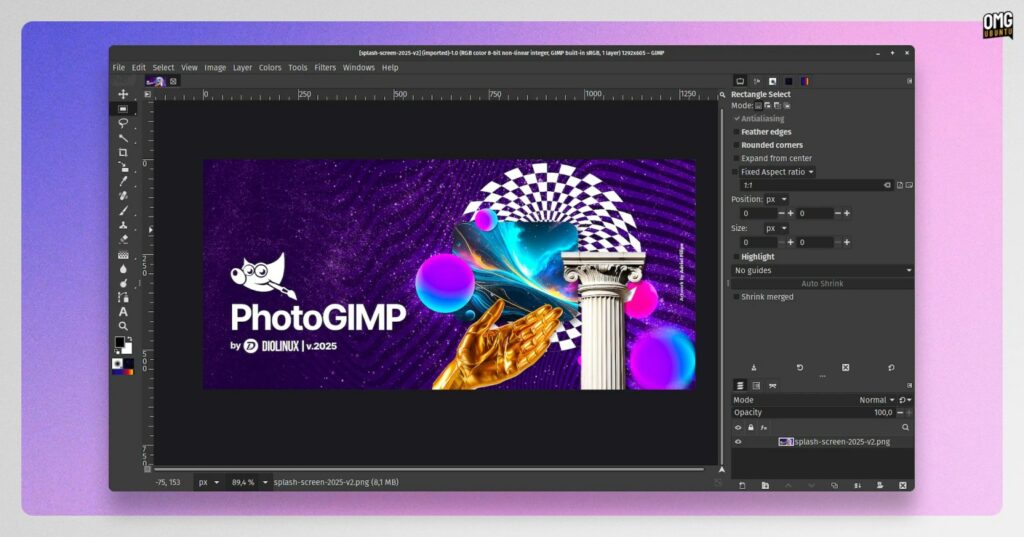Open the Windows menu
The height and width of the screenshot is (537, 1024).
click(x=359, y=67)
